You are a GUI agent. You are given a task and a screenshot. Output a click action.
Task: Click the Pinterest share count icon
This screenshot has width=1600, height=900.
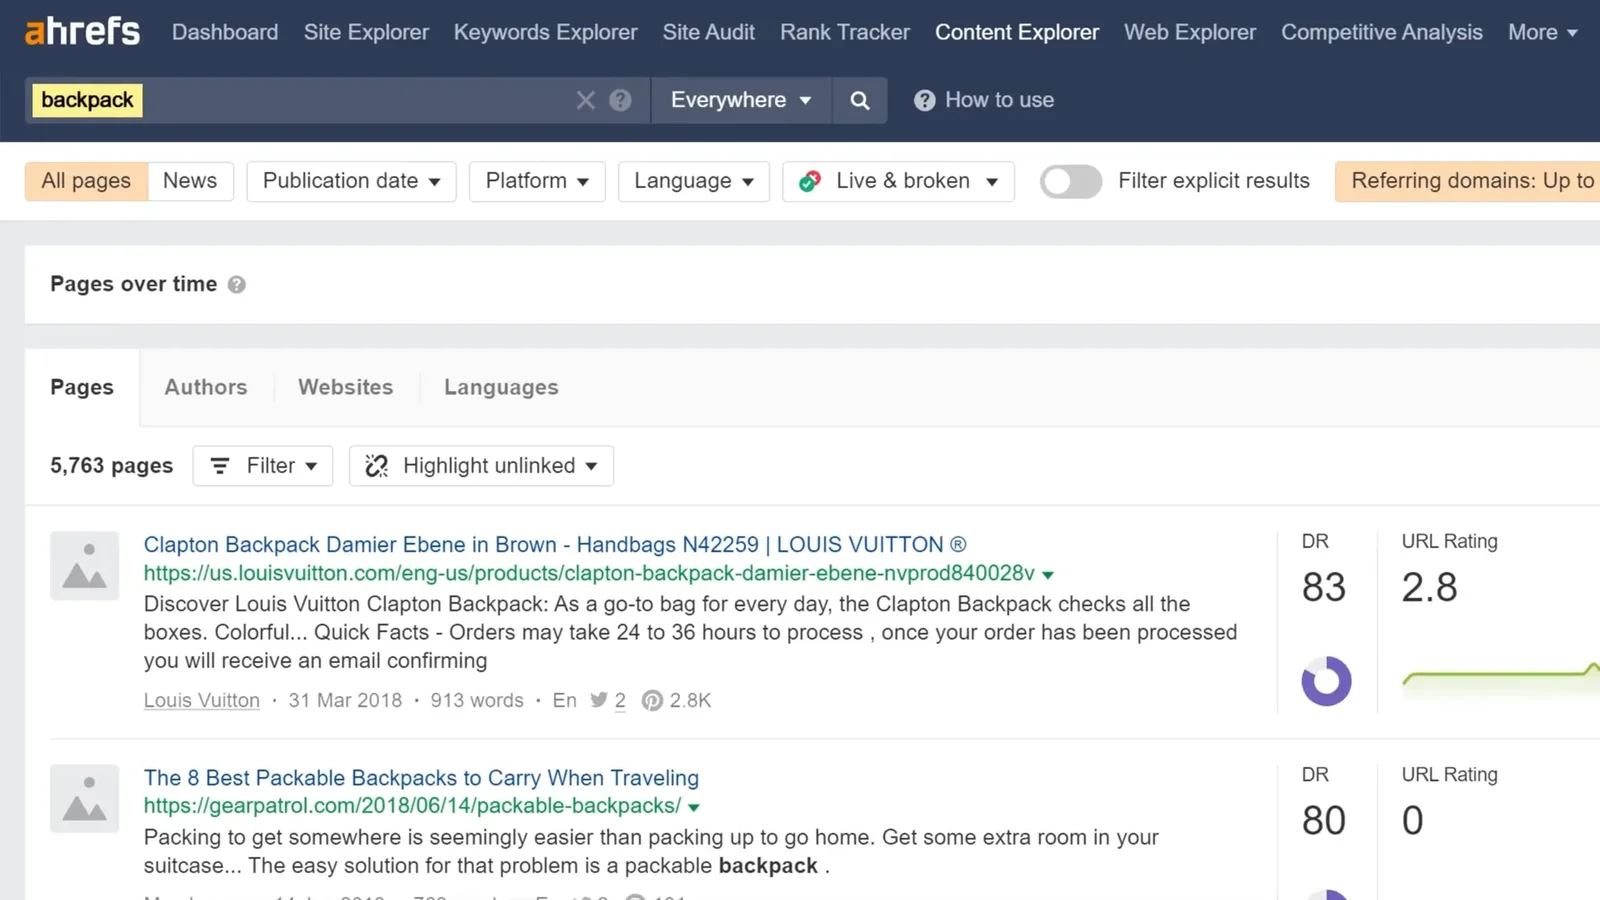[652, 701]
